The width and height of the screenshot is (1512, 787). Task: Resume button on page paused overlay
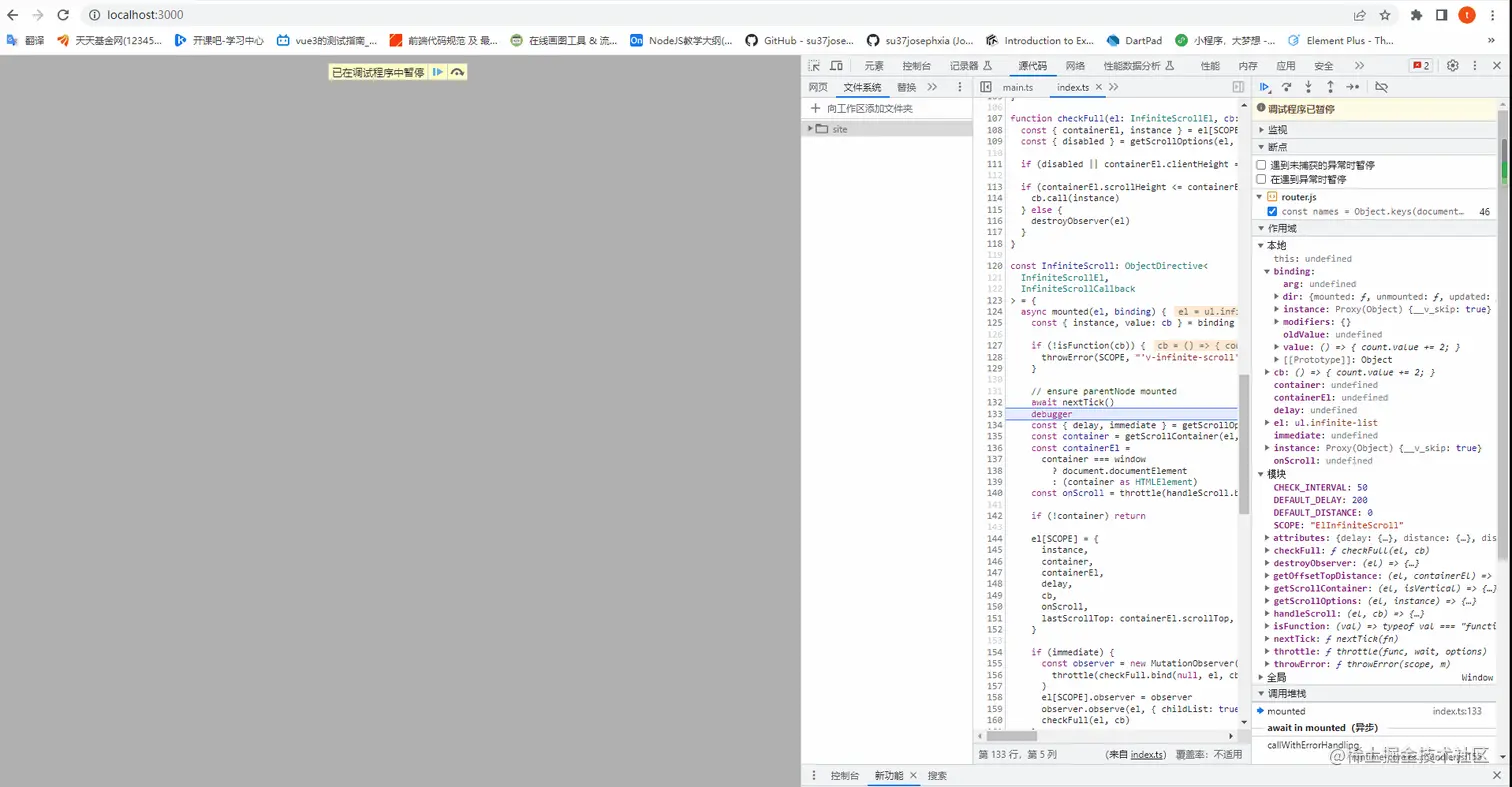[438, 72]
